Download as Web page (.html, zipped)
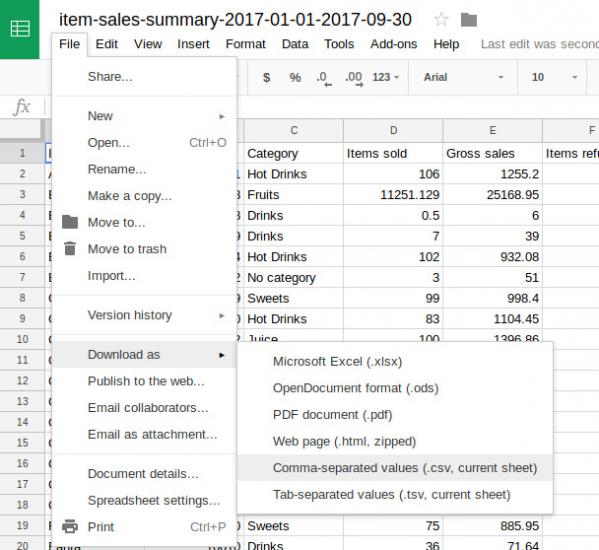The width and height of the screenshot is (599, 550). pos(395,442)
